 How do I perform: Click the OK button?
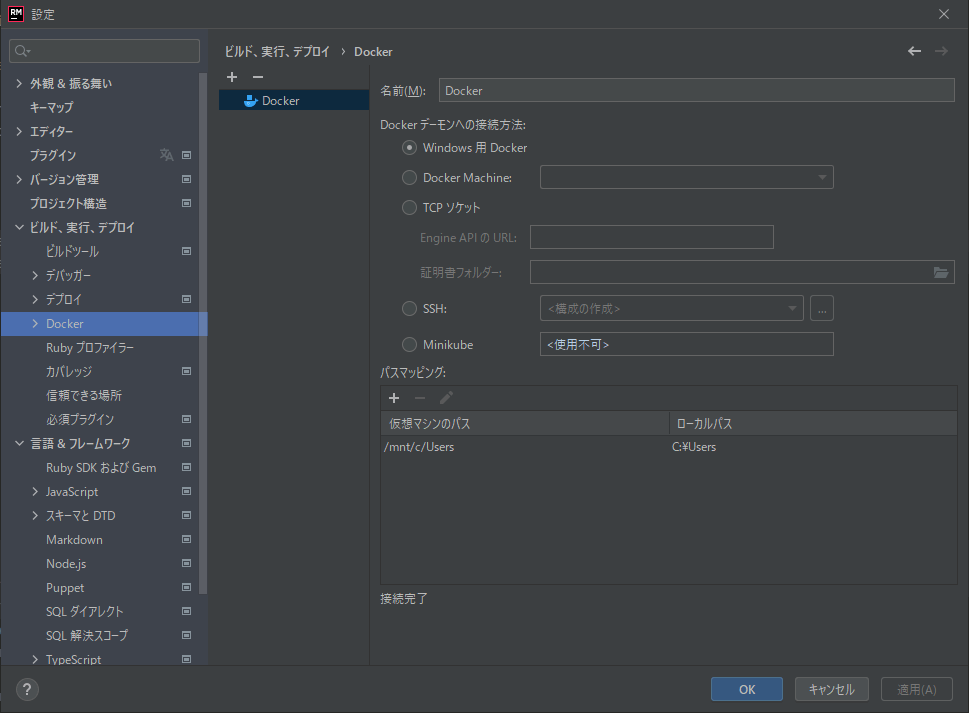[x=747, y=690]
